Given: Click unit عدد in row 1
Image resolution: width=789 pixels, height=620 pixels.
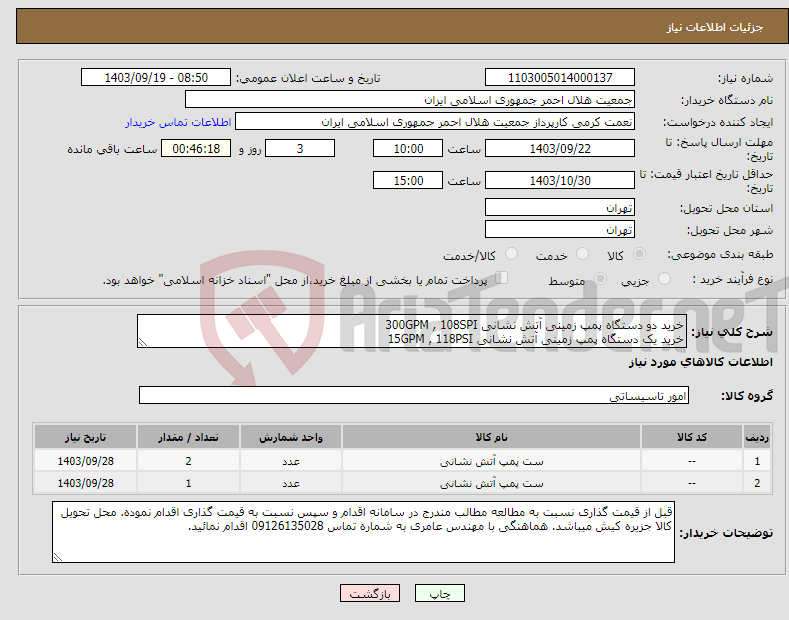Looking at the screenshot, I should [x=291, y=461].
